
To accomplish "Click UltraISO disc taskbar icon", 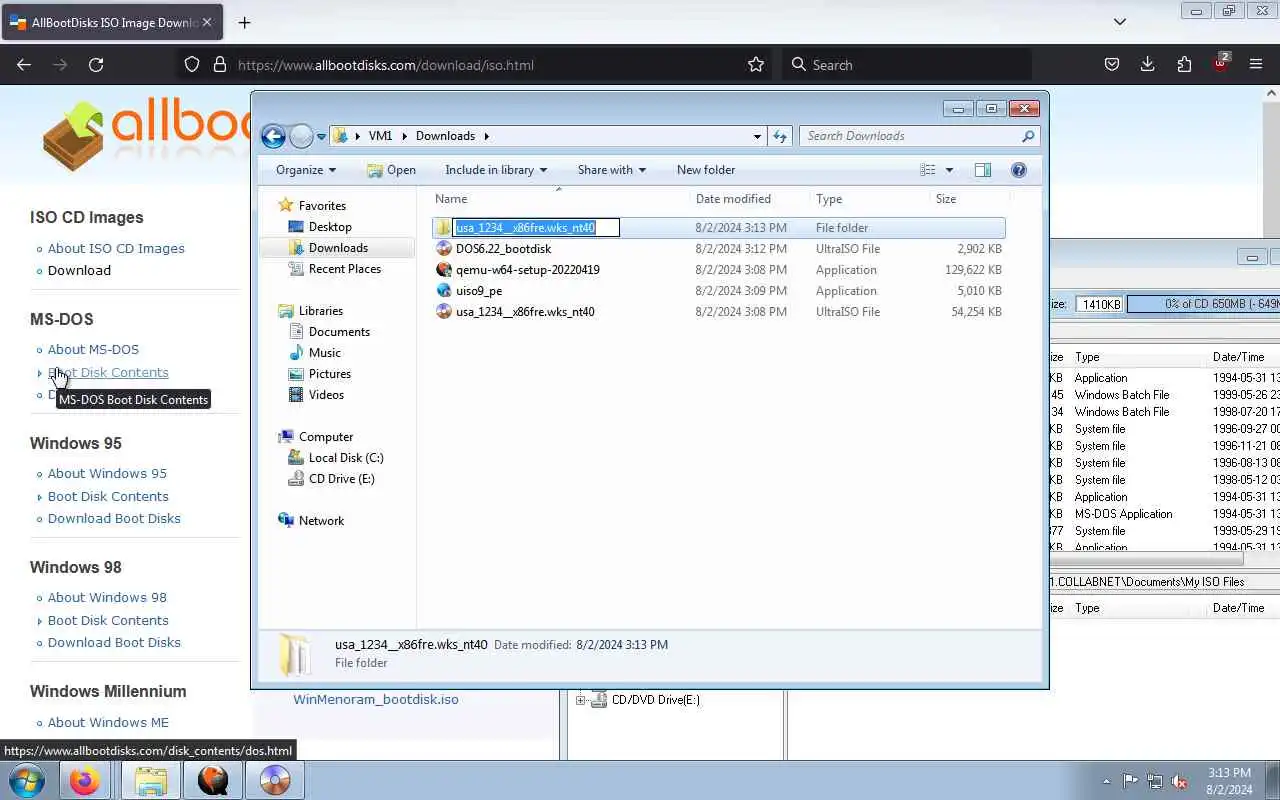I will pyautogui.click(x=275, y=780).
